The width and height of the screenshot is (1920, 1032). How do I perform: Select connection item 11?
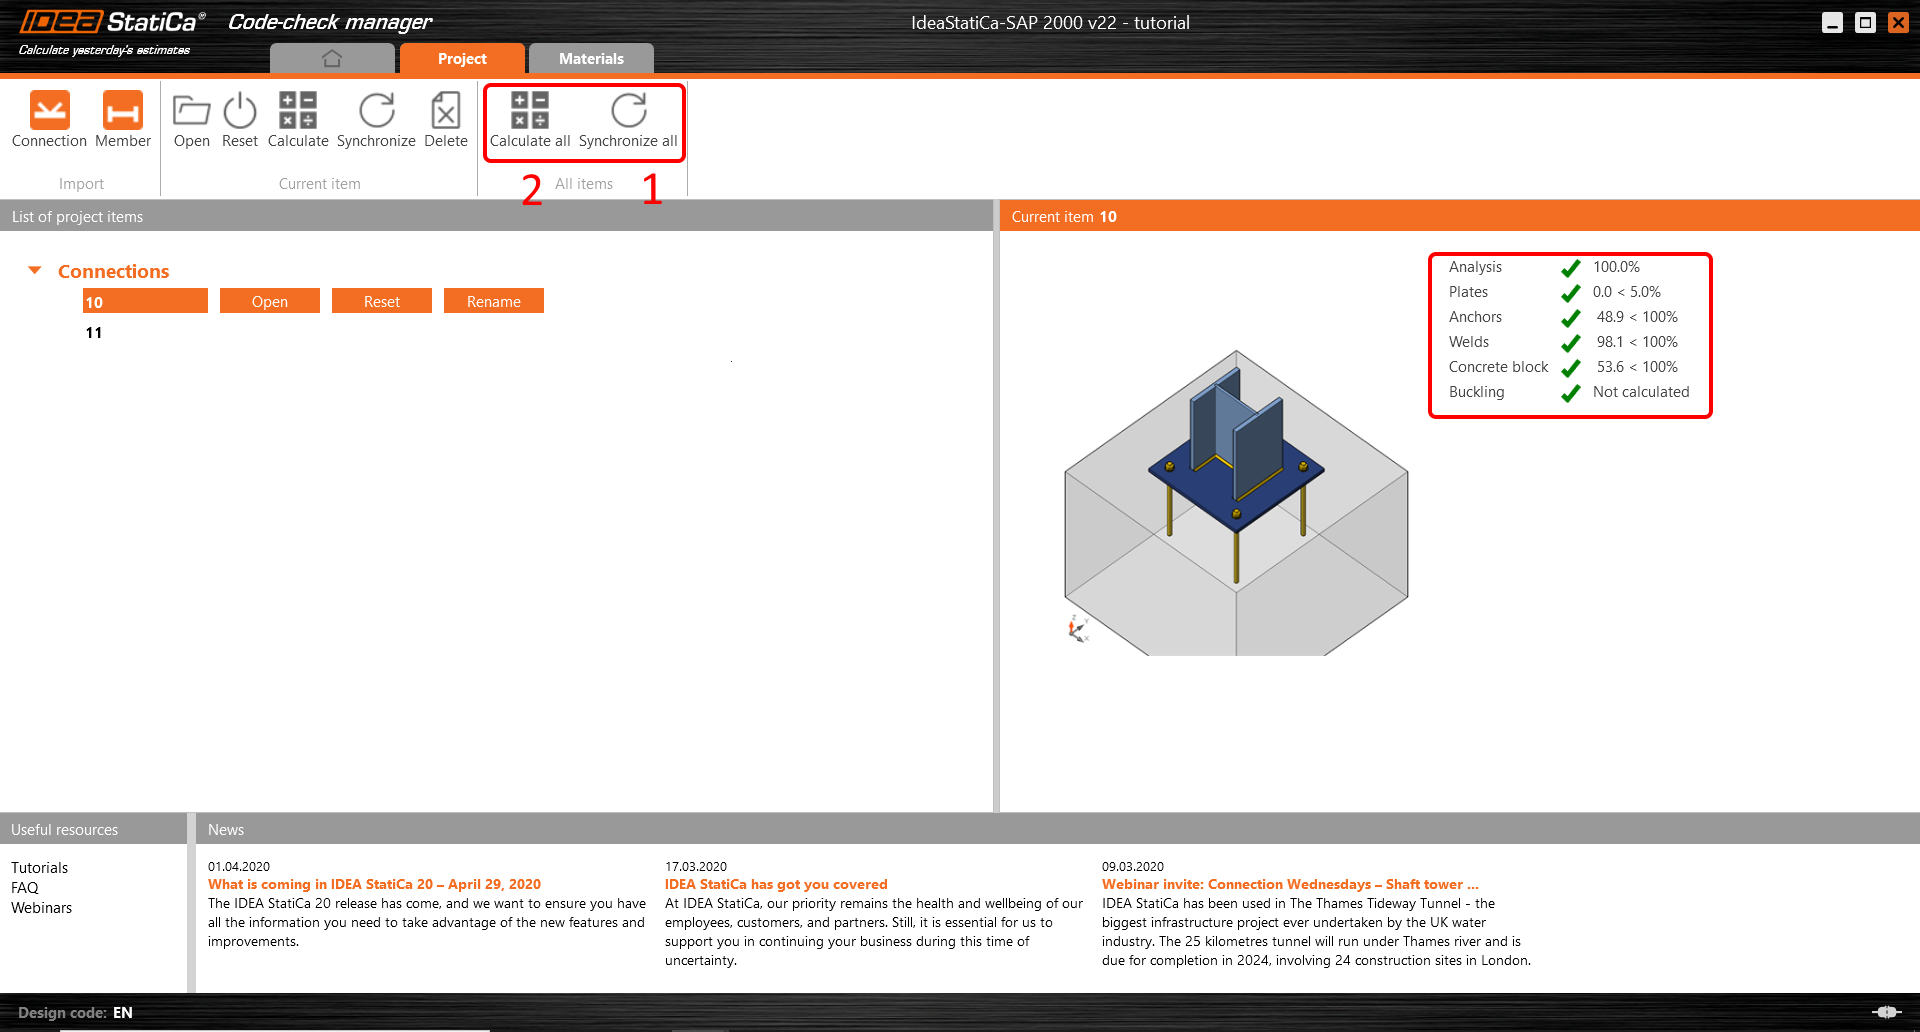[94, 333]
